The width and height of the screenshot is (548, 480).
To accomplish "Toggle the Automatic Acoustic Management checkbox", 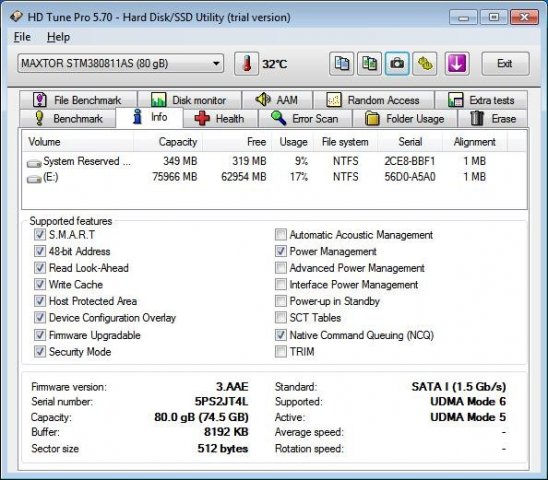I will [281, 235].
